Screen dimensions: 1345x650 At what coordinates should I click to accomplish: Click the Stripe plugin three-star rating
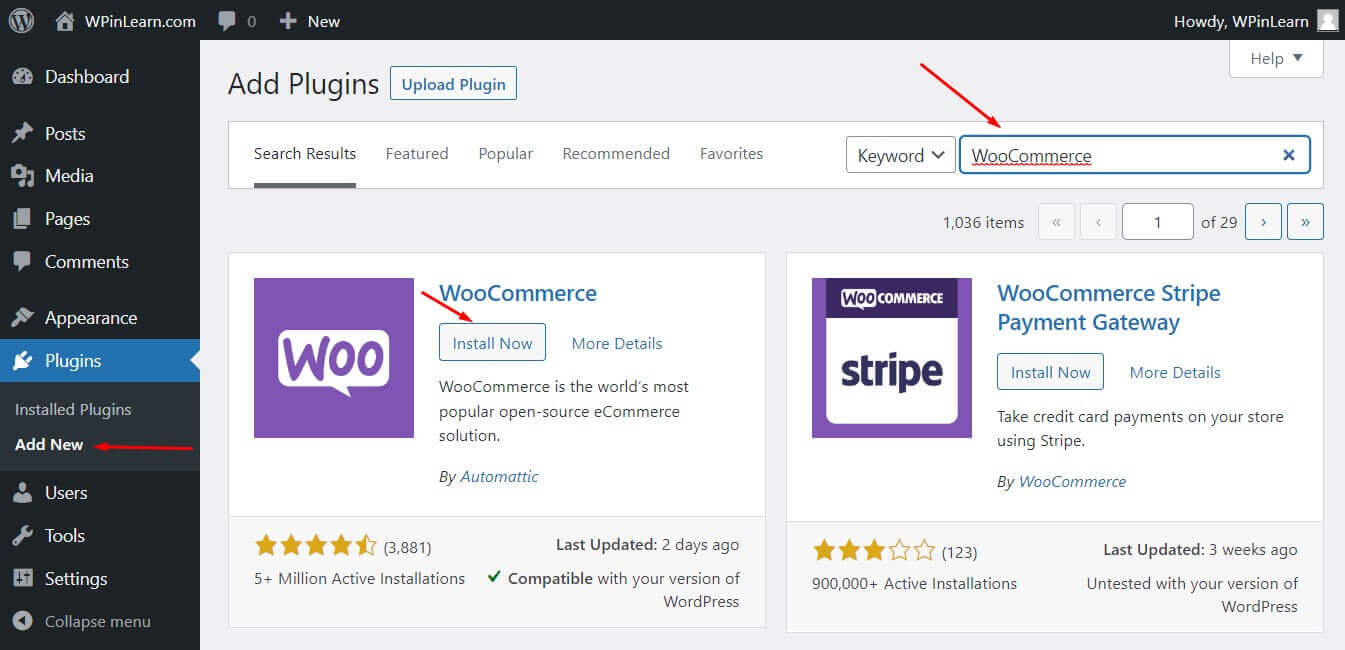[x=874, y=551]
